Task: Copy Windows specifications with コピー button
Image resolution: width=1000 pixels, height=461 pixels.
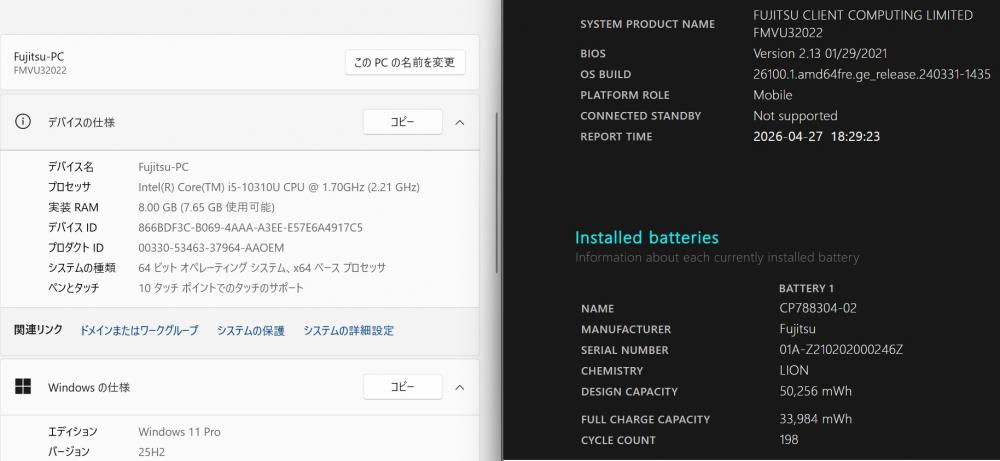Action: 402,387
